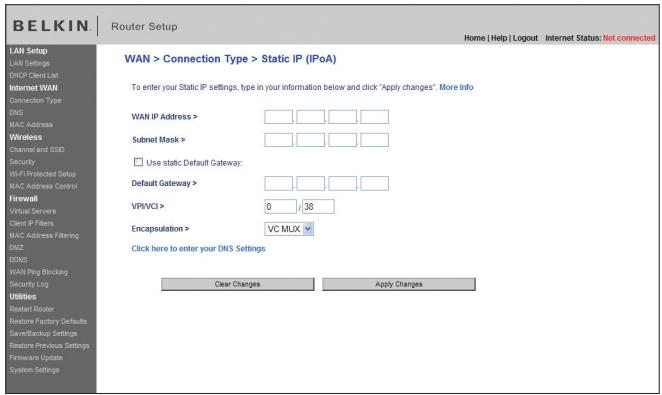Click the third Subnet Mask octet field

coord(343,140)
